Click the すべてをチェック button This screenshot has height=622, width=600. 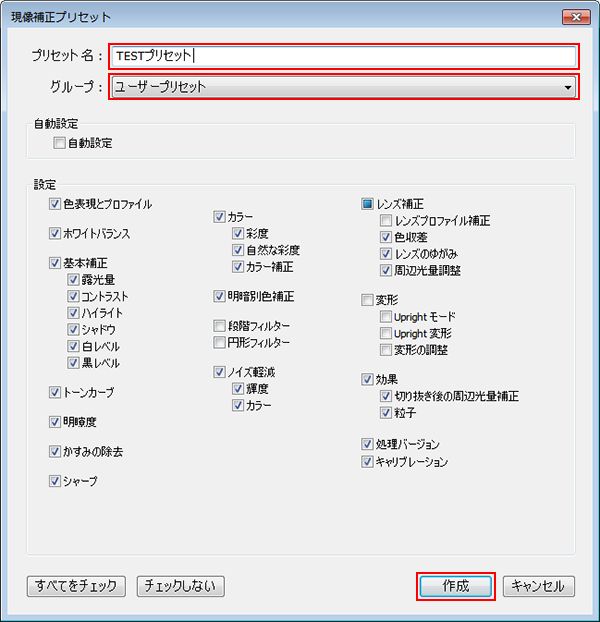coord(76,586)
